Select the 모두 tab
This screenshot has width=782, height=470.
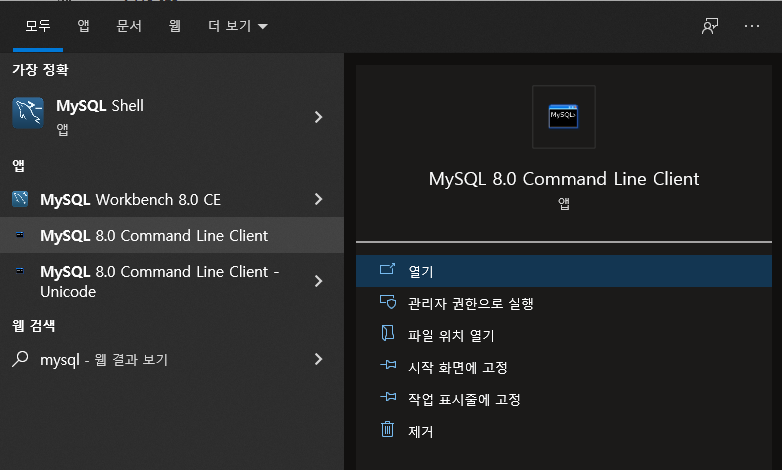38,26
